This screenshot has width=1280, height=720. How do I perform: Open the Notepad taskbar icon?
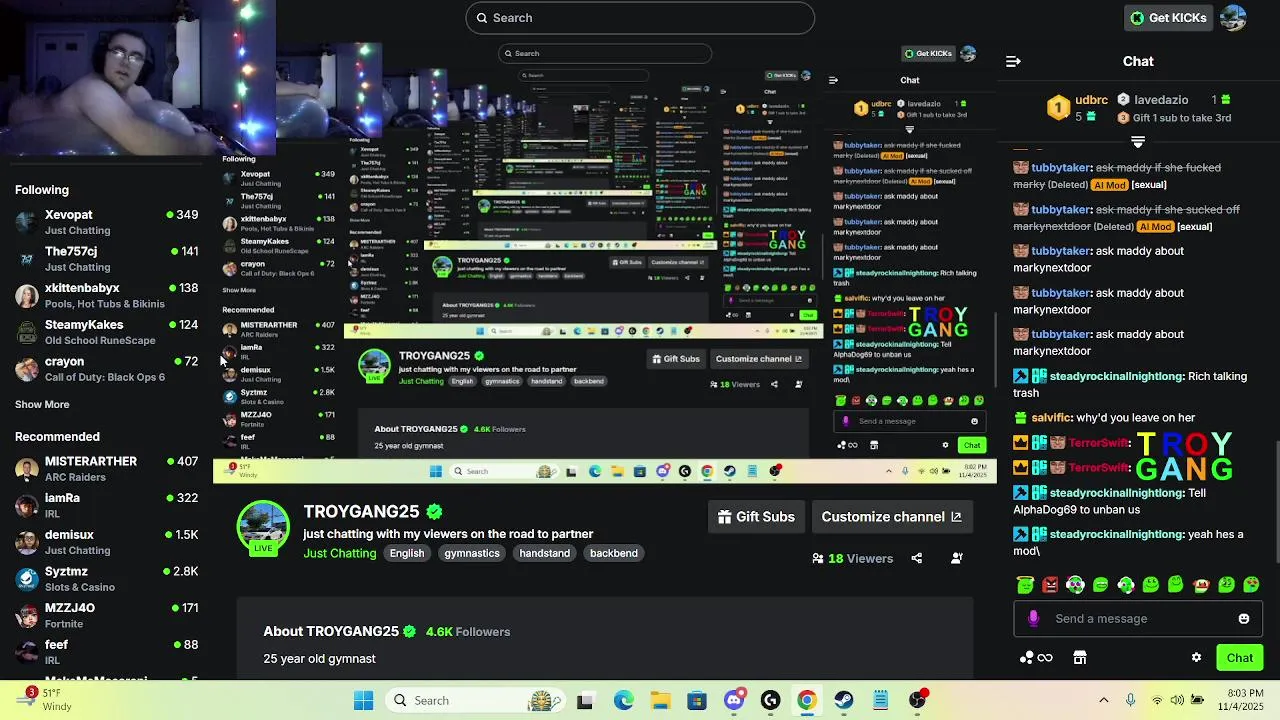(880, 700)
